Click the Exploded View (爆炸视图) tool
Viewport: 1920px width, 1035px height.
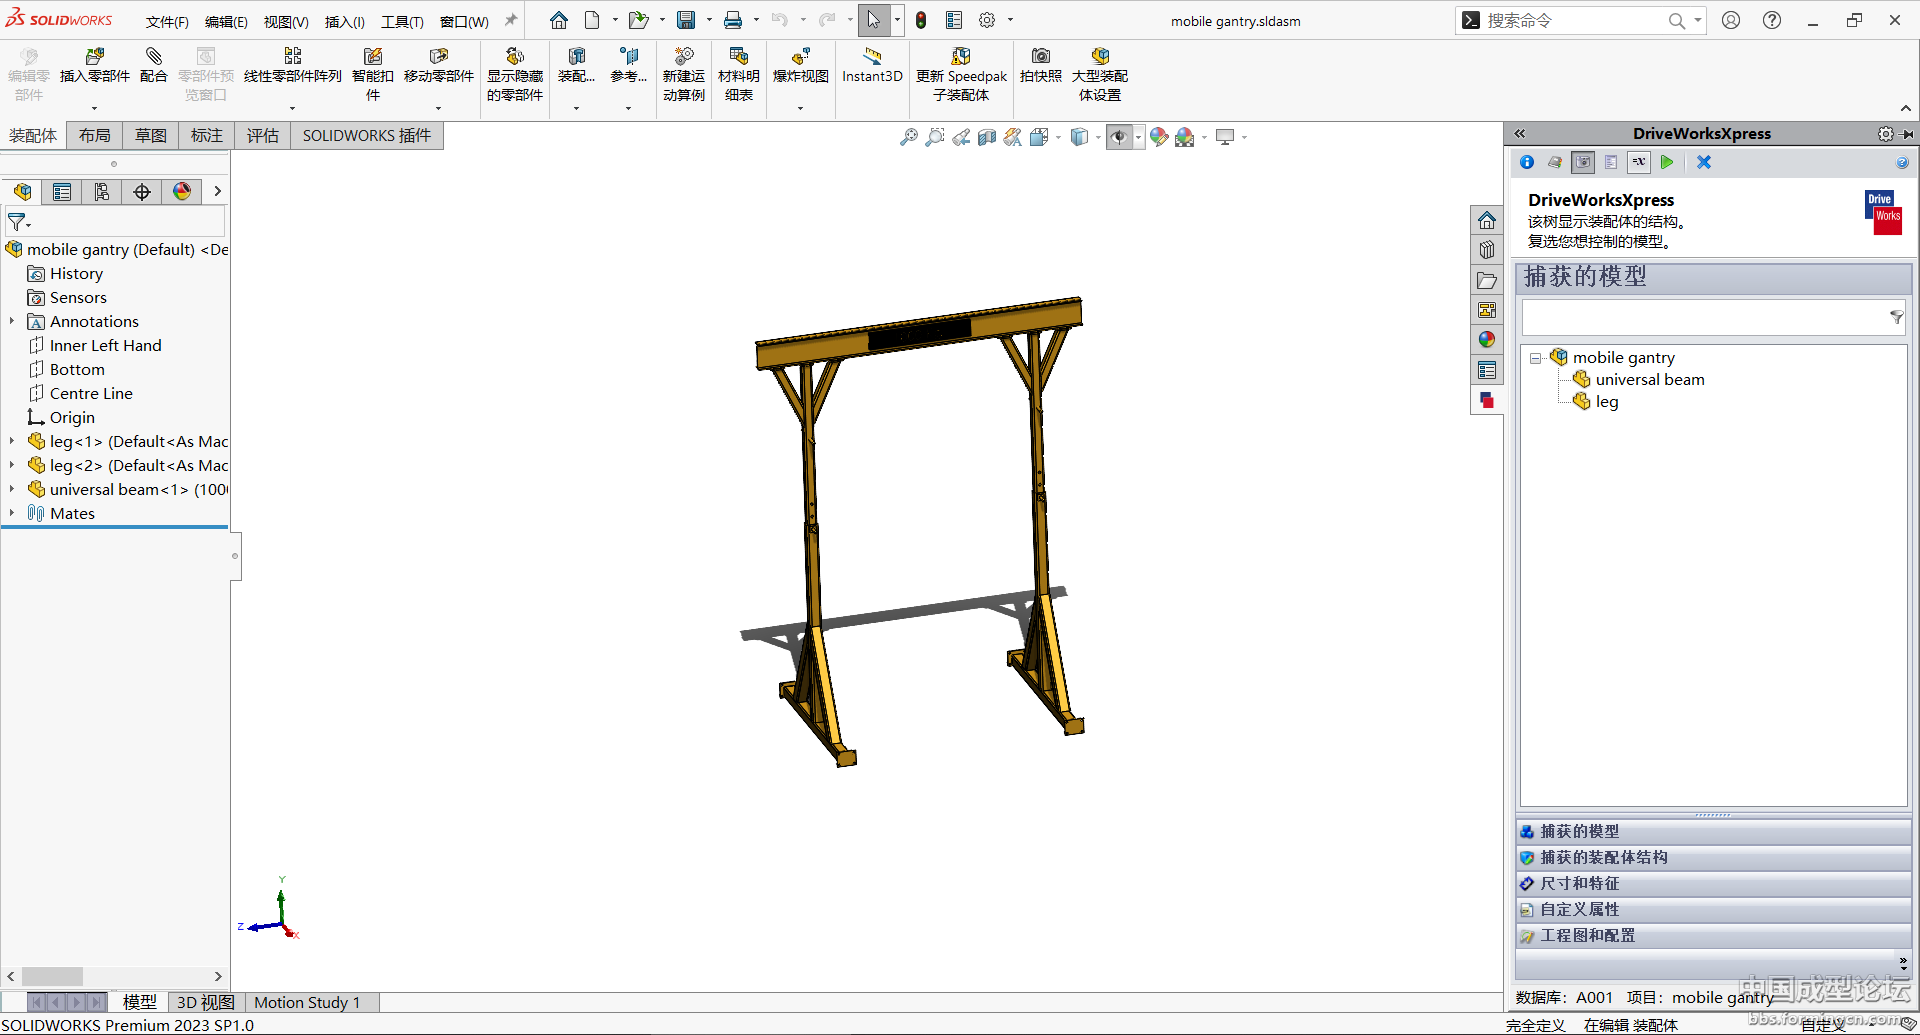point(800,65)
